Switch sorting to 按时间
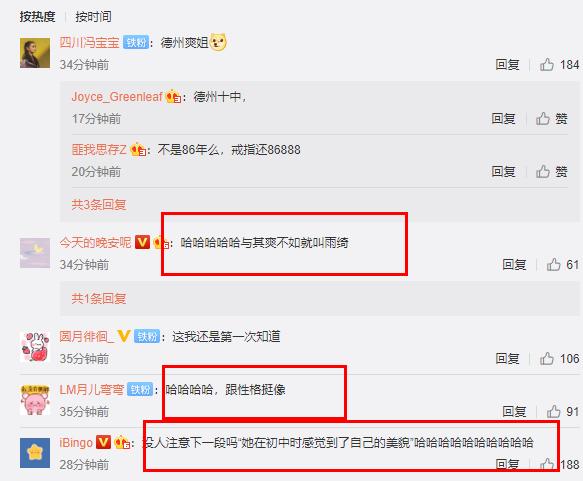Image resolution: width=583 pixels, height=481 pixels. point(93,16)
